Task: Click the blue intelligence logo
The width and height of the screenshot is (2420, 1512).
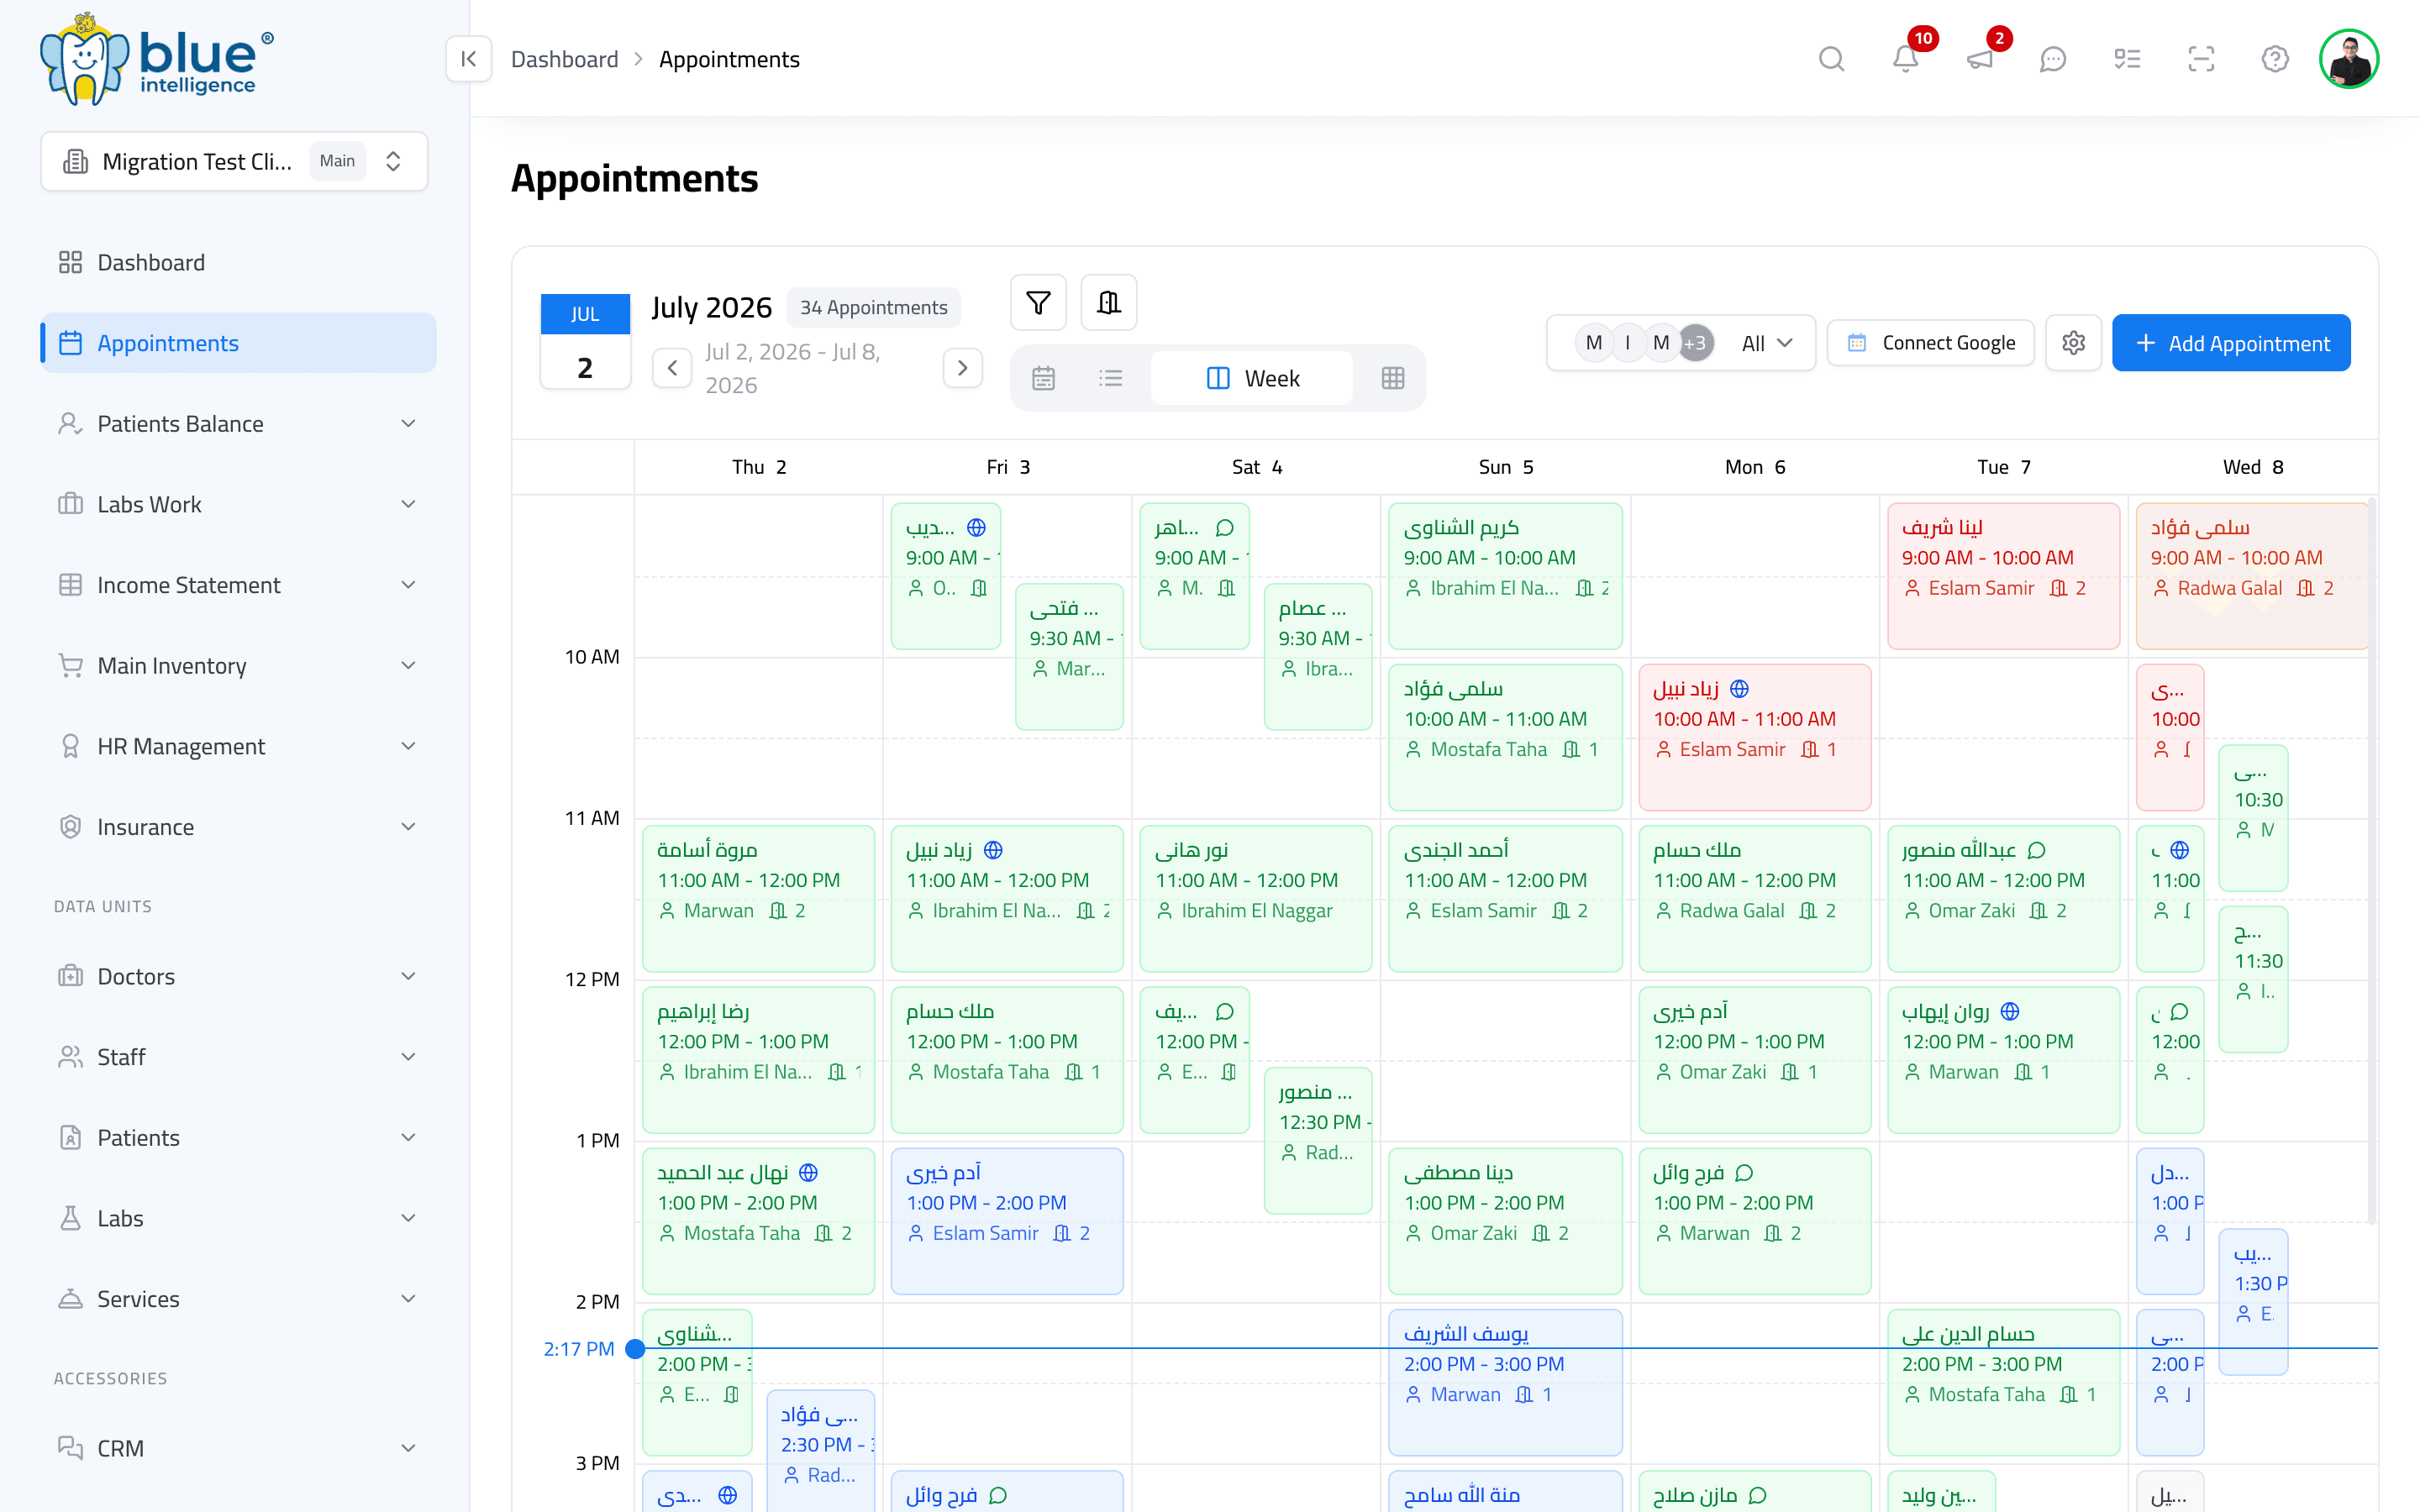Action: [x=157, y=60]
